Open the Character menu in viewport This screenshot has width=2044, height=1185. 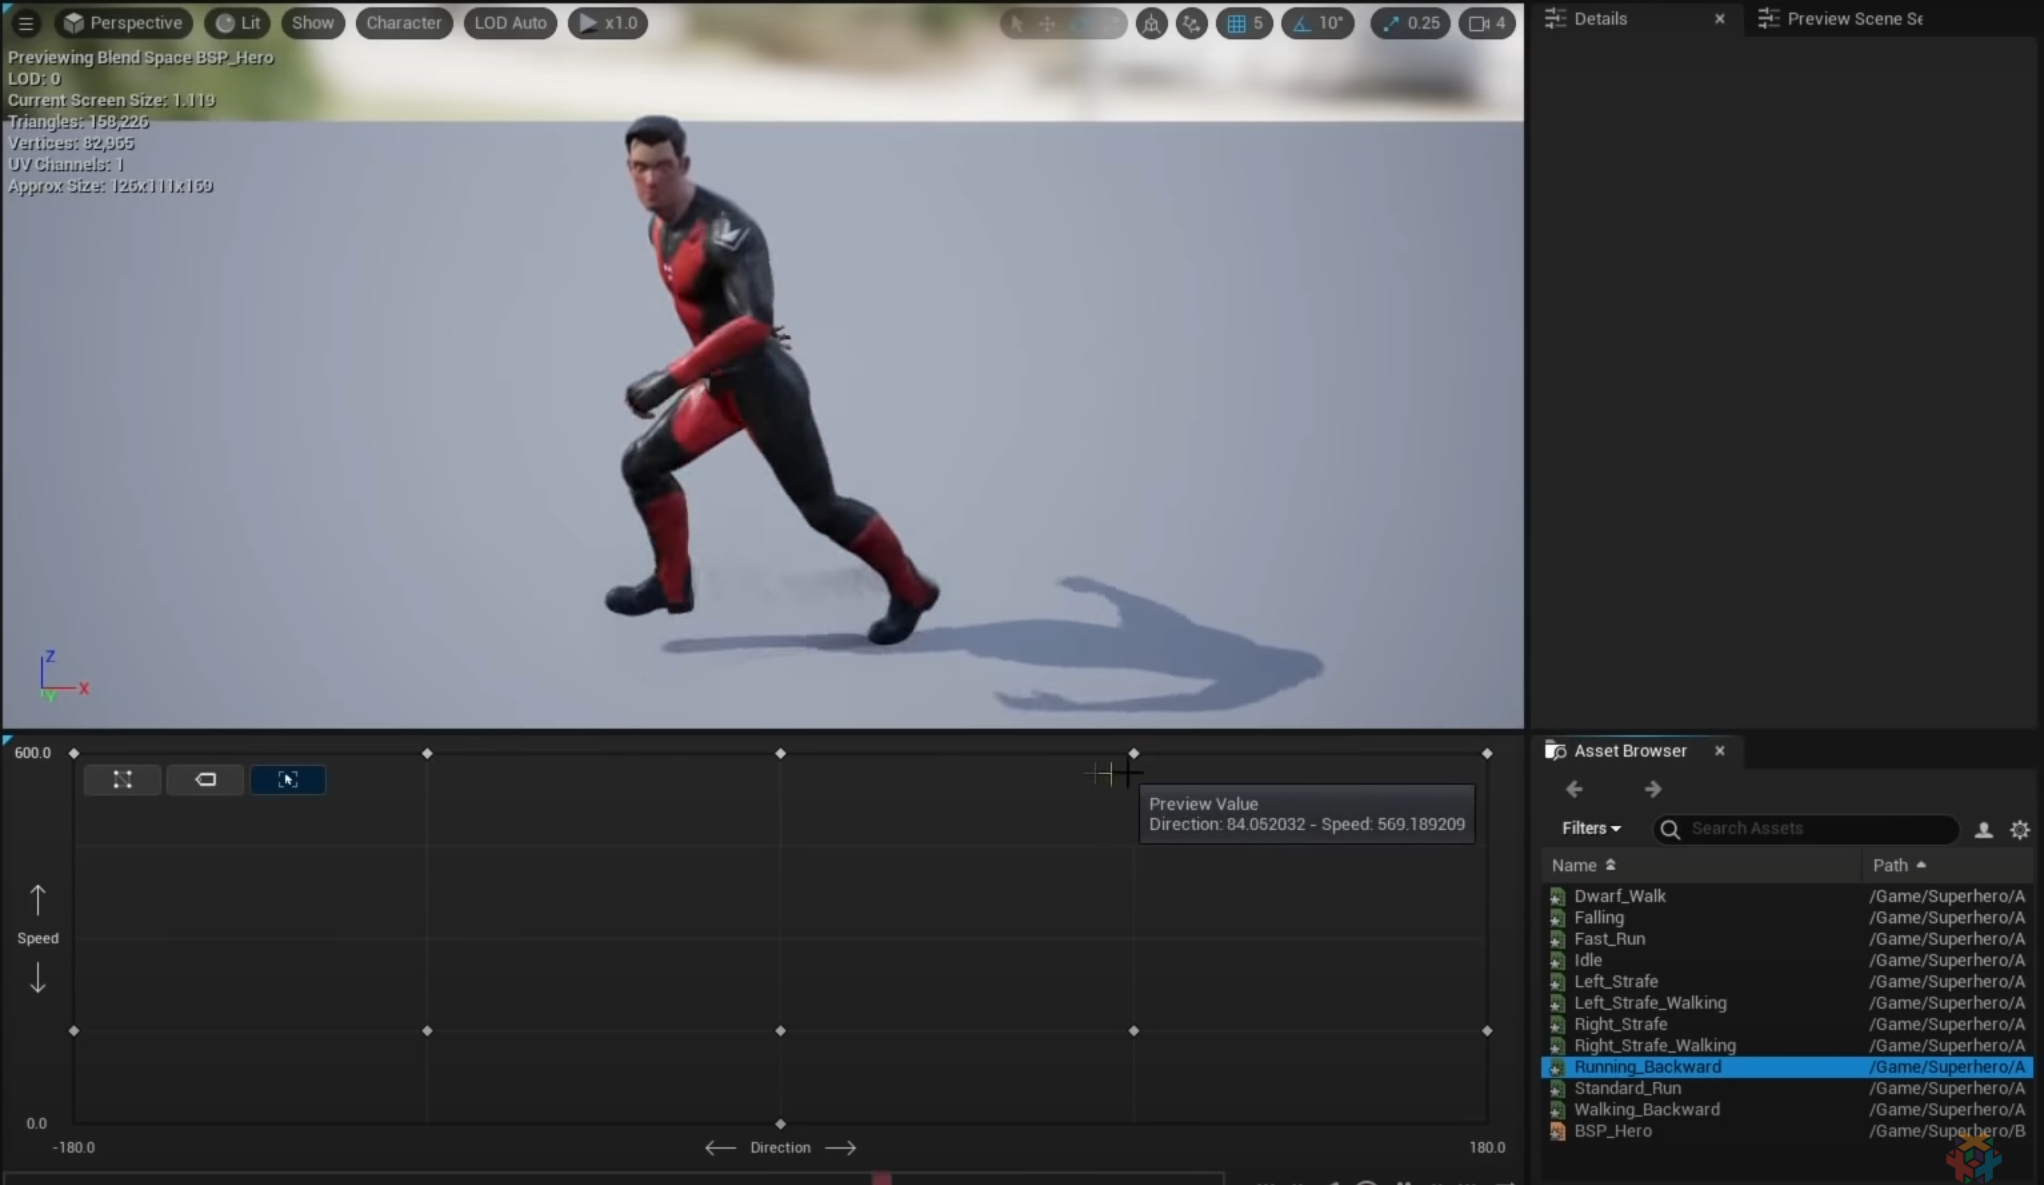(x=403, y=22)
